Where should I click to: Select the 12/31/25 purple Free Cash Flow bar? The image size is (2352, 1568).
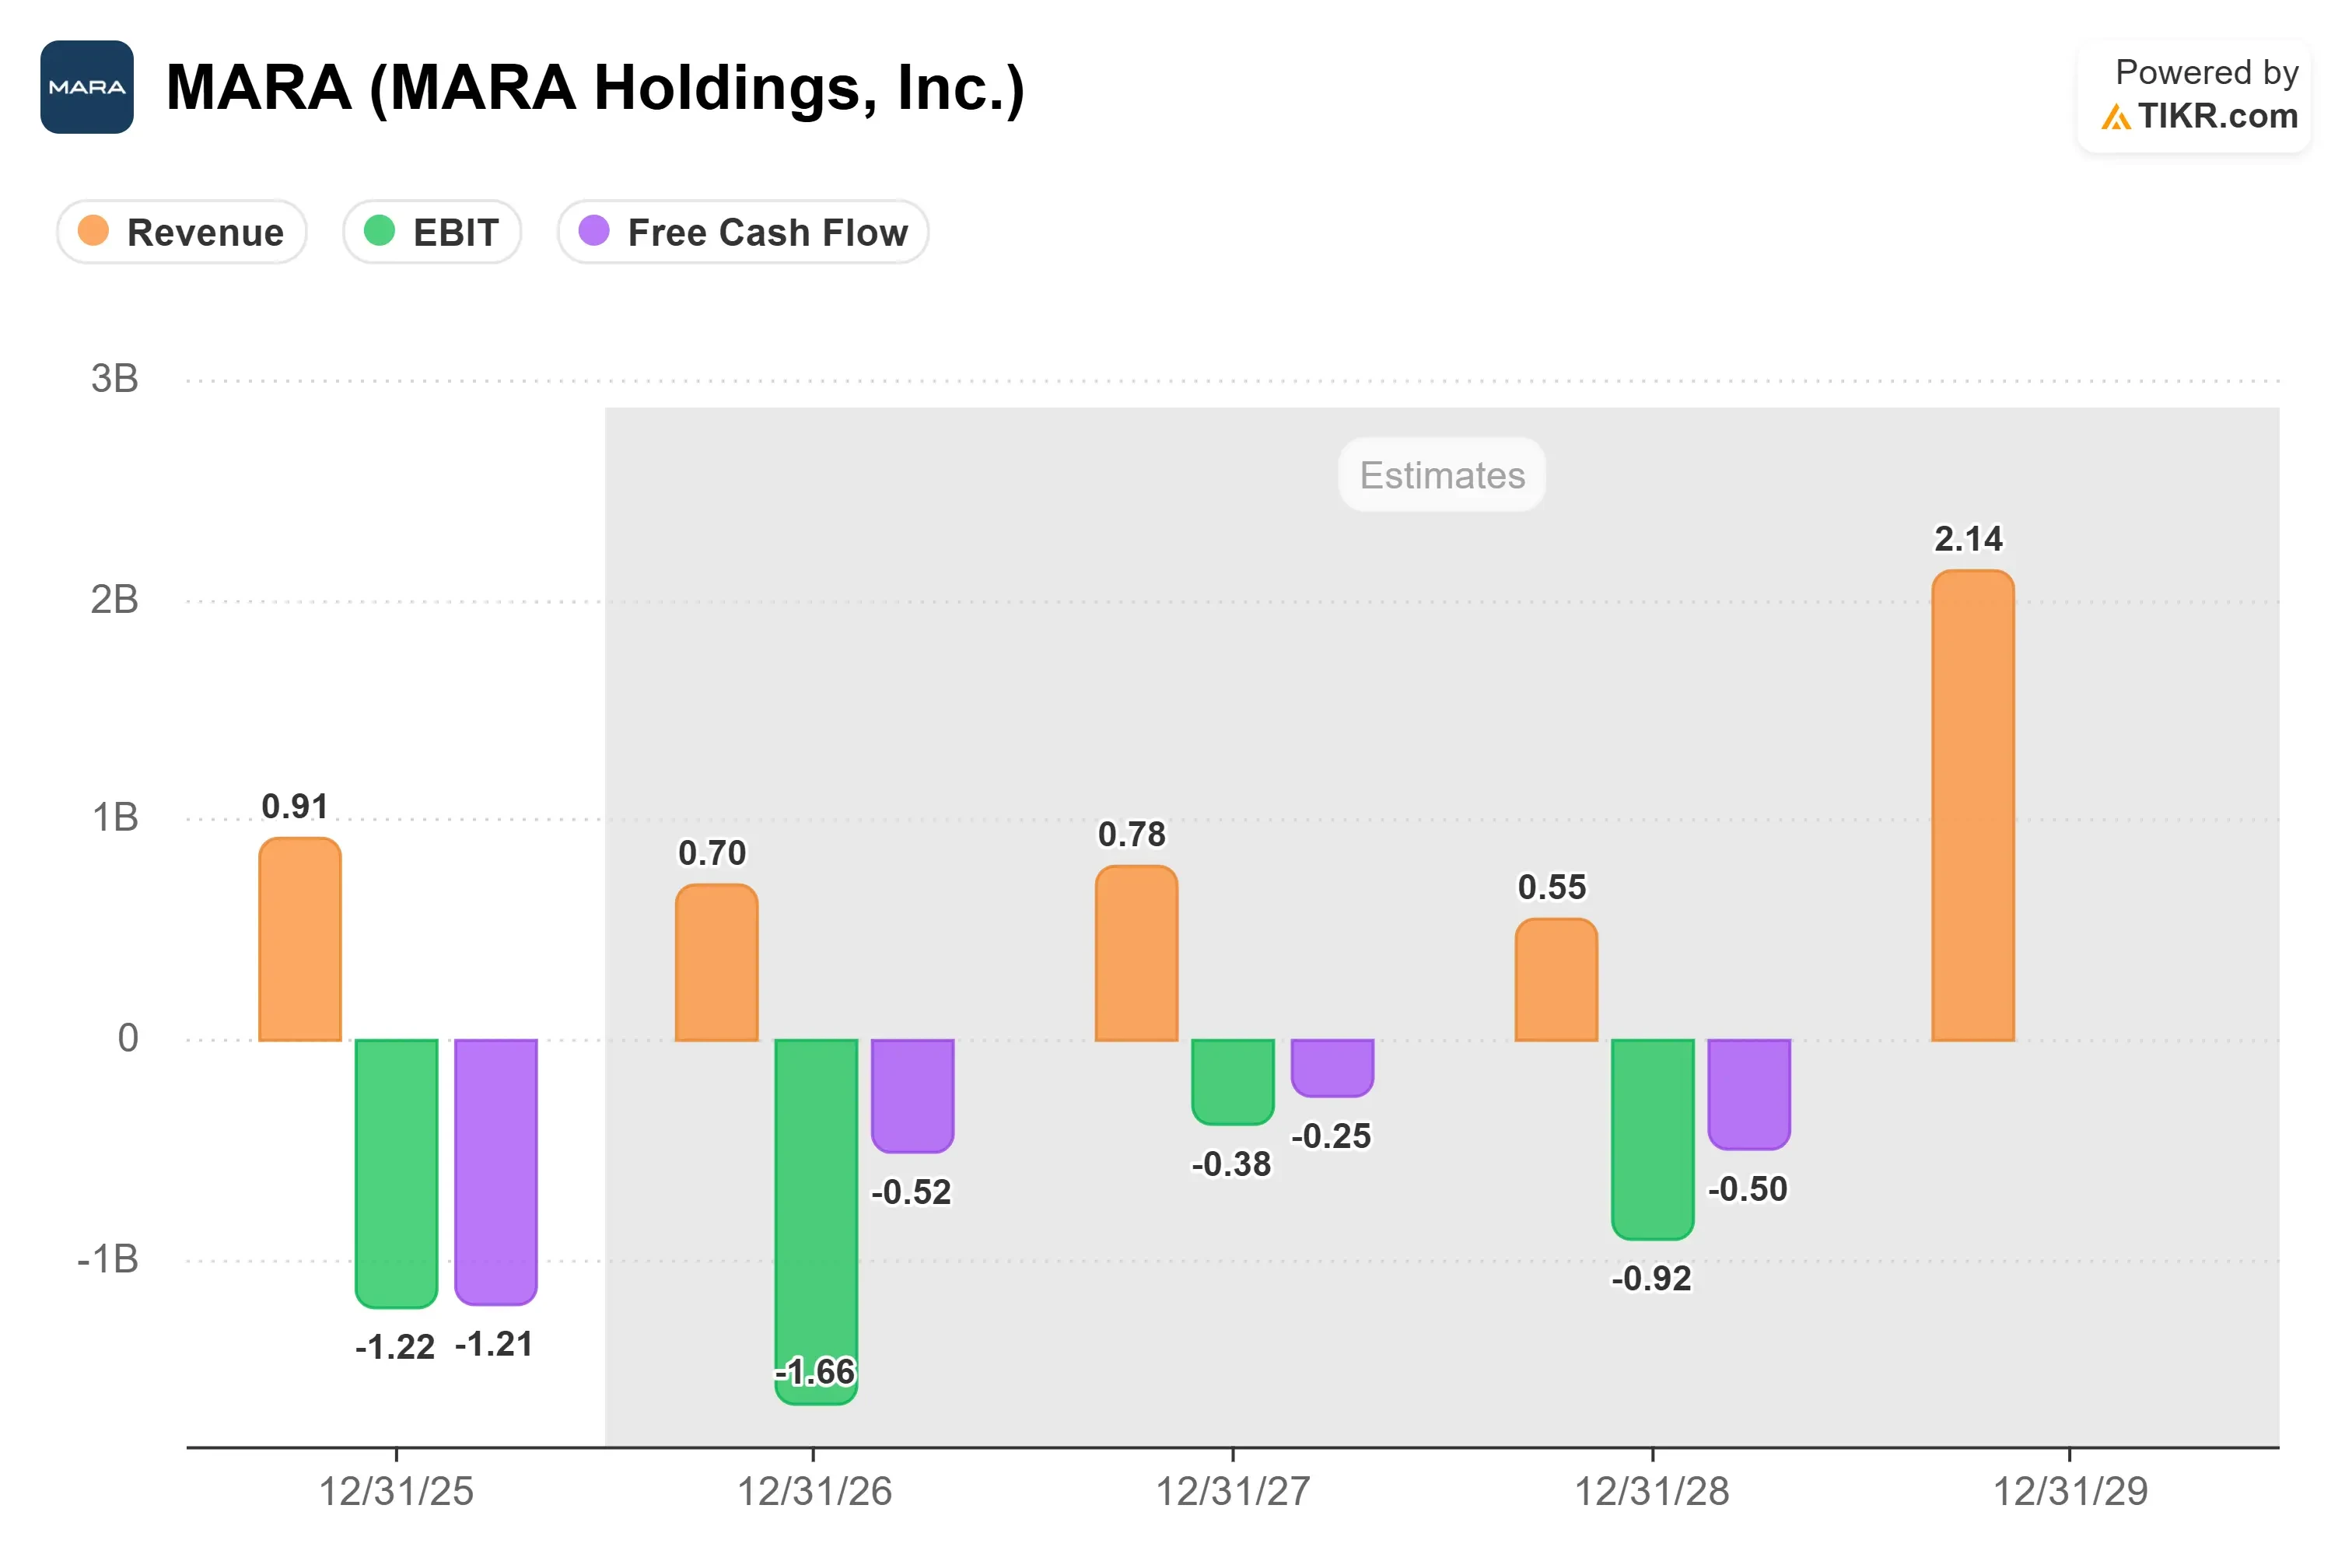[496, 1172]
